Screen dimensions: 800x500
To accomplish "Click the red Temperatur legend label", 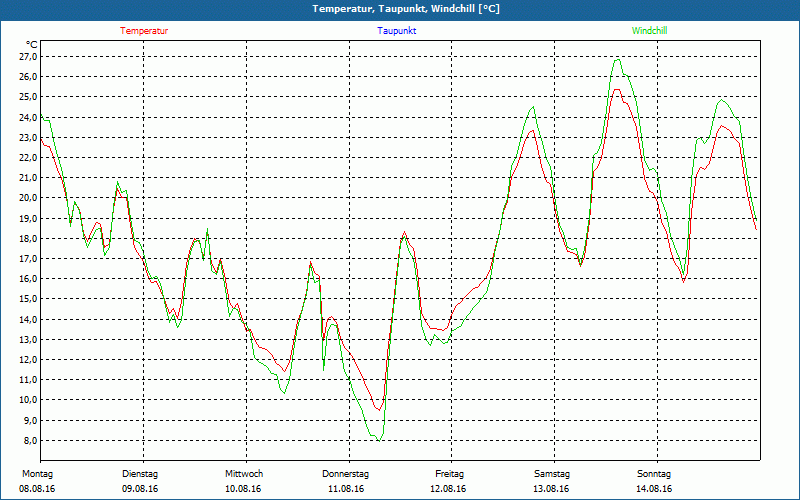I will 144,31.
